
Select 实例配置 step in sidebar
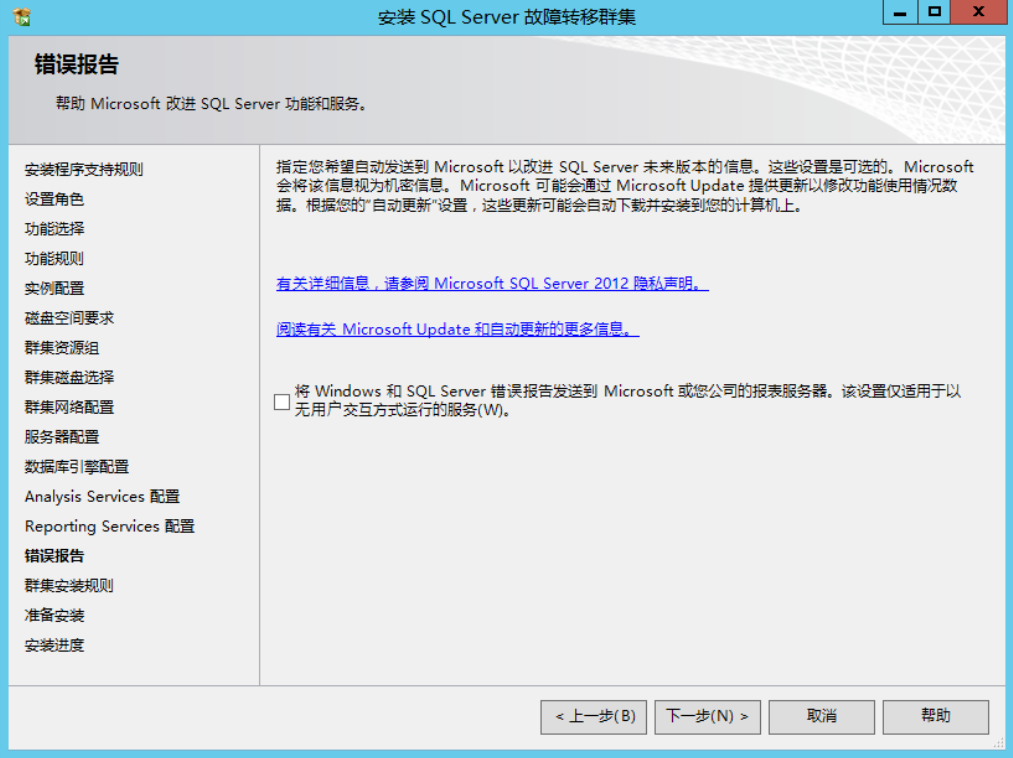(54, 289)
